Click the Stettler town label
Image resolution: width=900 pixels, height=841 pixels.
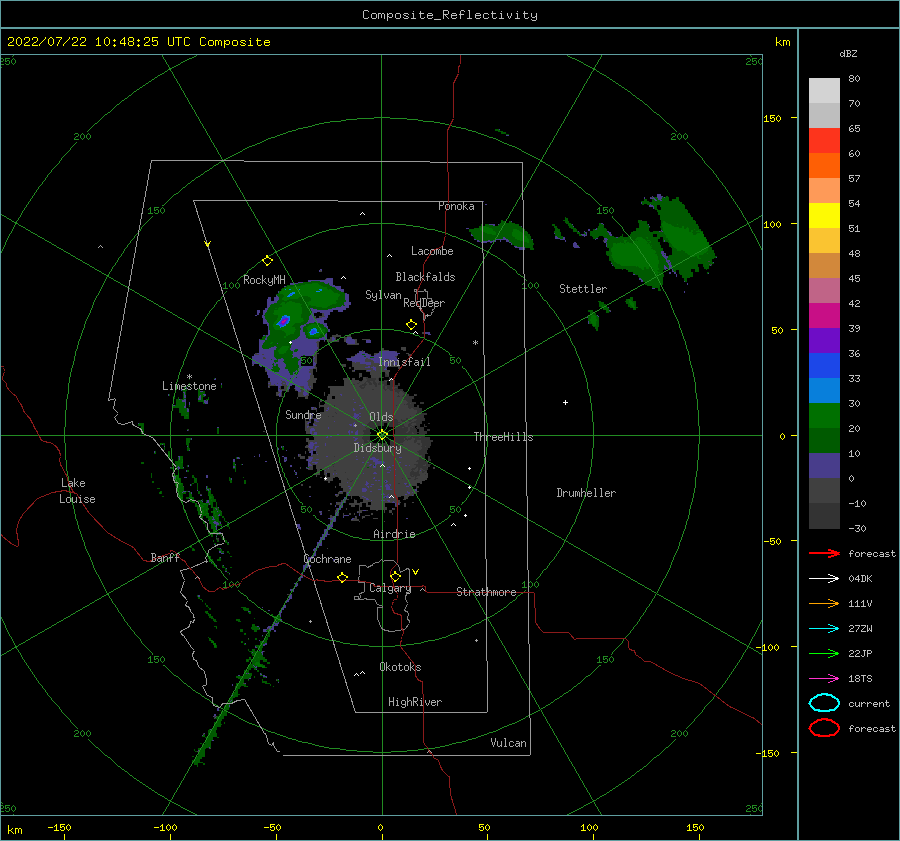tap(583, 289)
